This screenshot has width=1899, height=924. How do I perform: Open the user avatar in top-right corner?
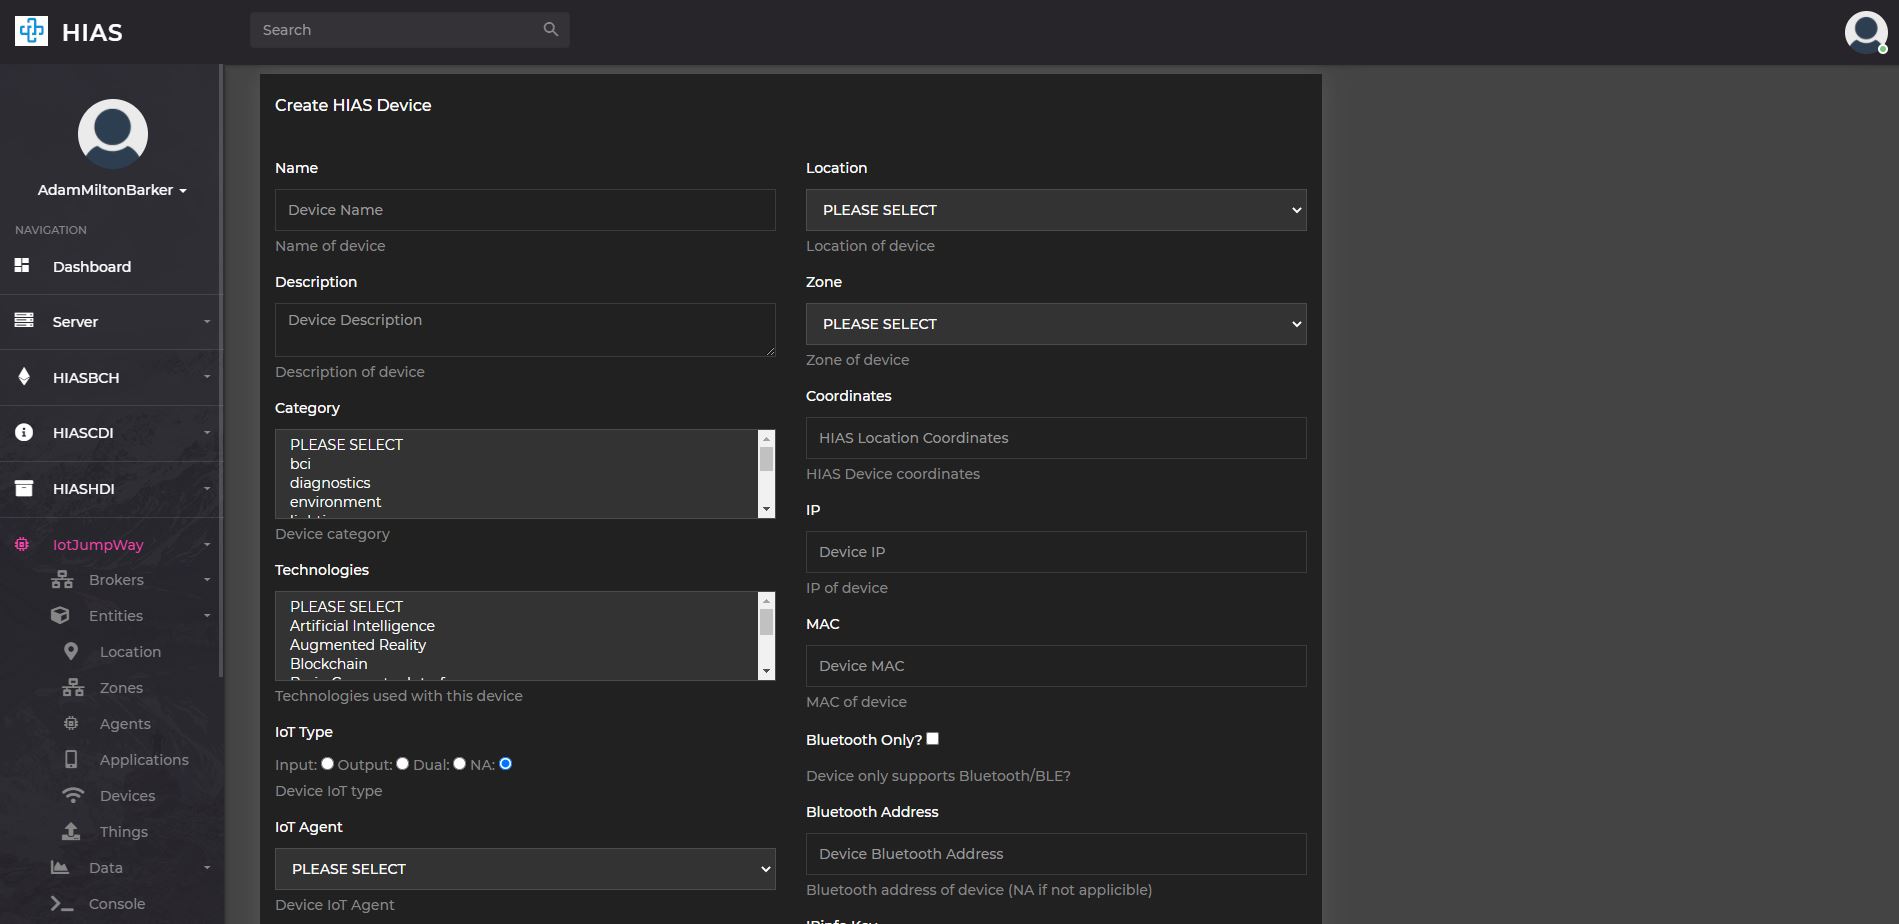(x=1866, y=32)
